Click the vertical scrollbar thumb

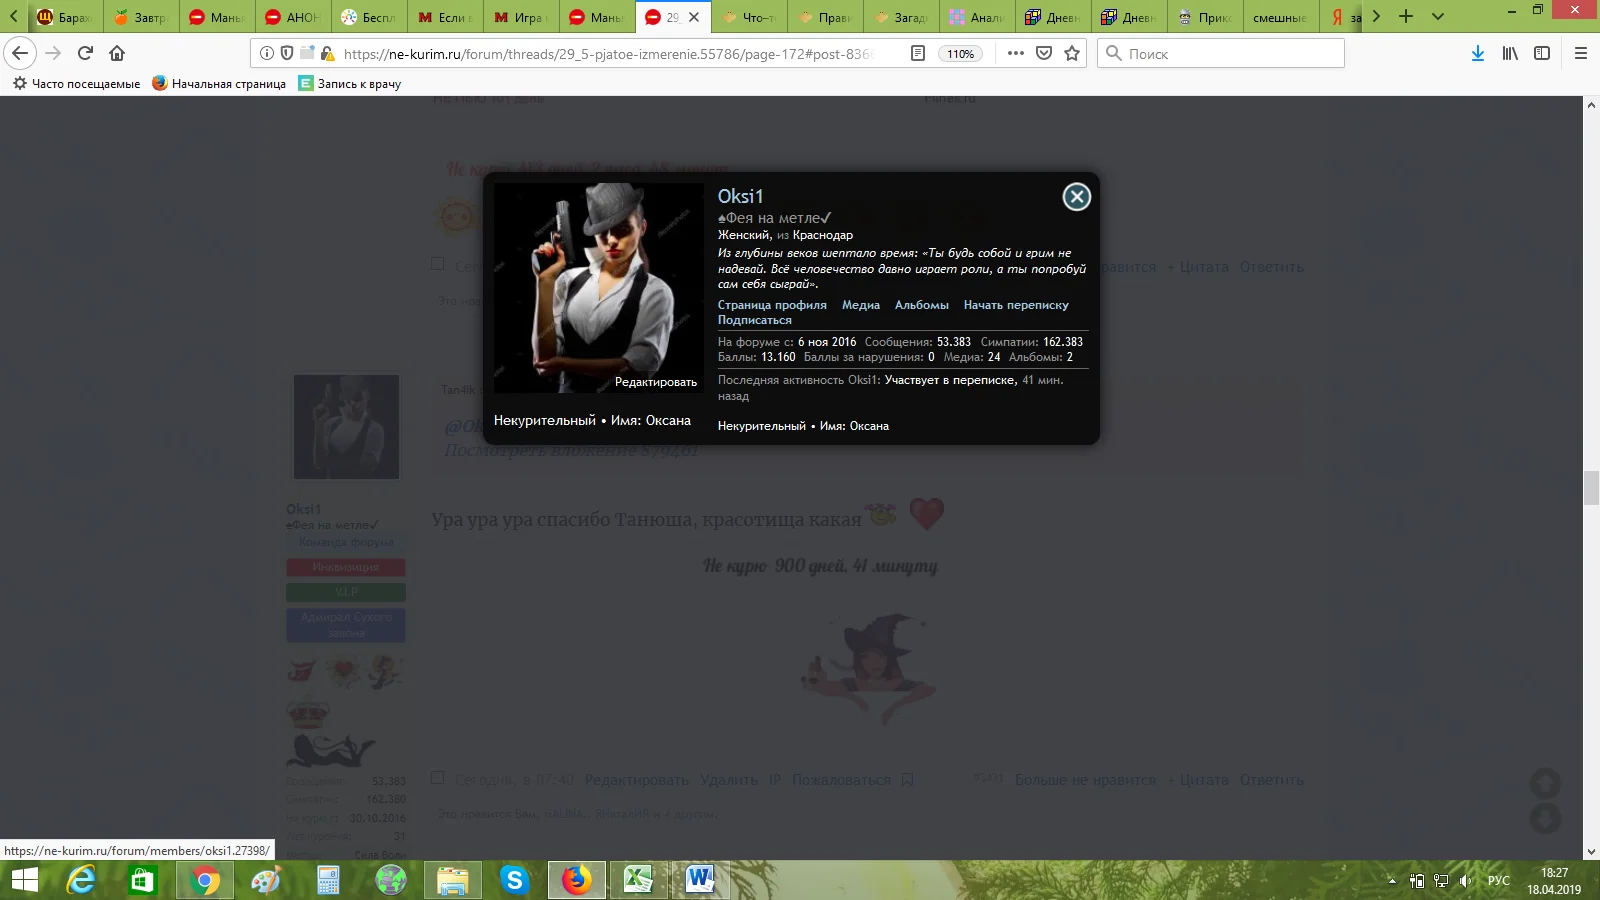click(1591, 488)
